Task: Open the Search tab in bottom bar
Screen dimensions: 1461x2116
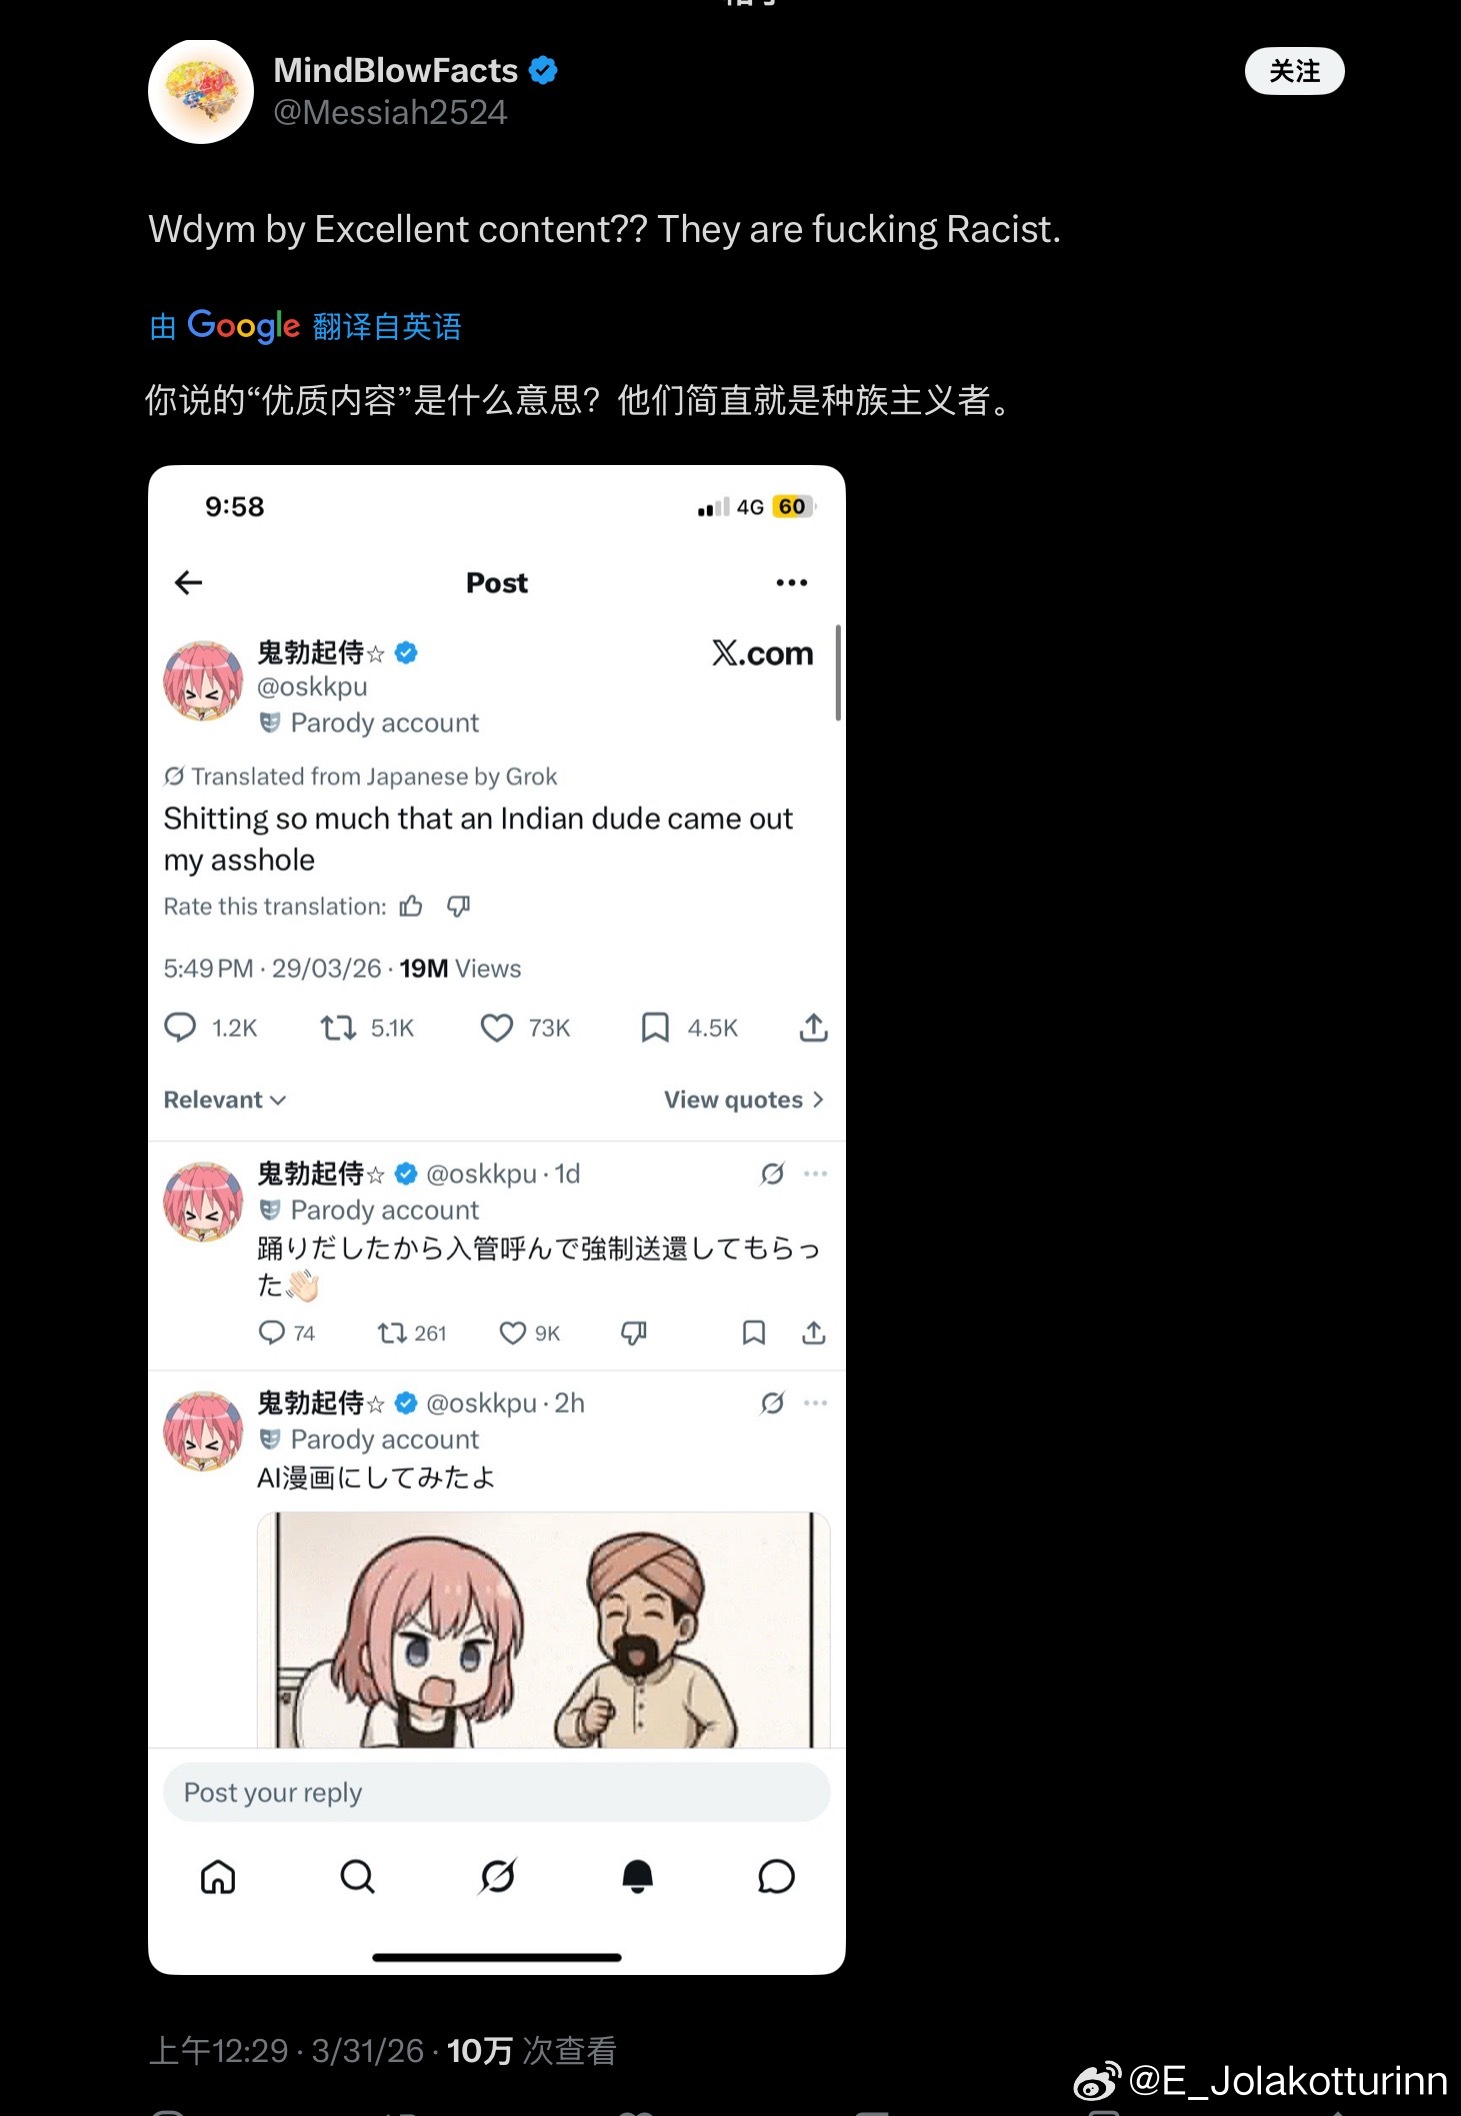Action: (x=357, y=1877)
